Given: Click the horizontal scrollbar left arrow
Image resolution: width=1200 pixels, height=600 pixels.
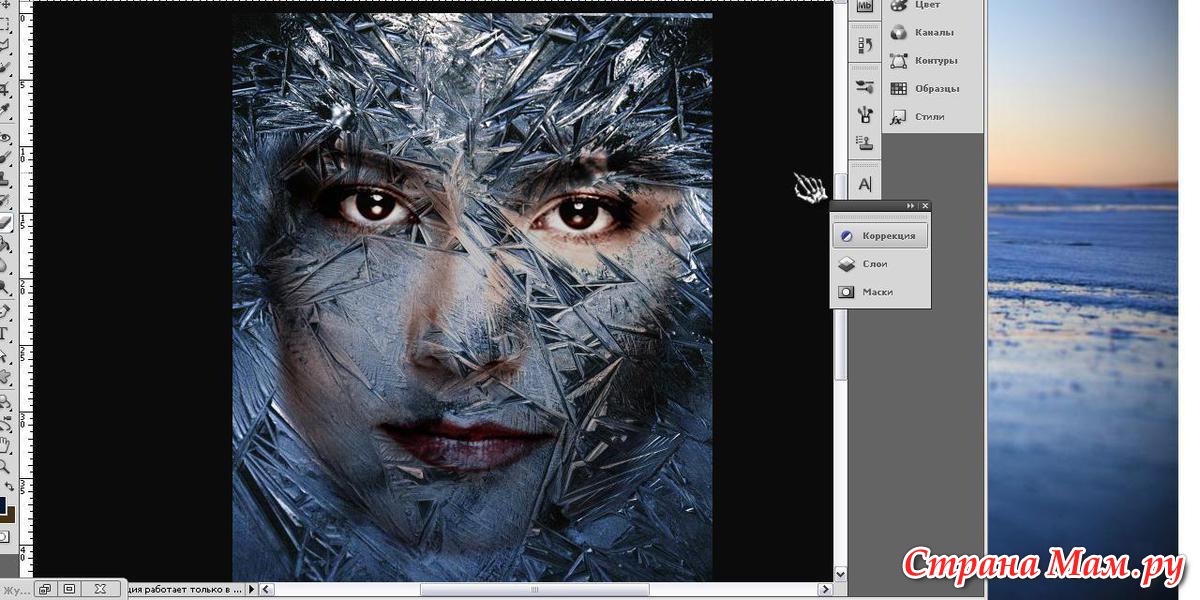Looking at the screenshot, I should (x=265, y=589).
